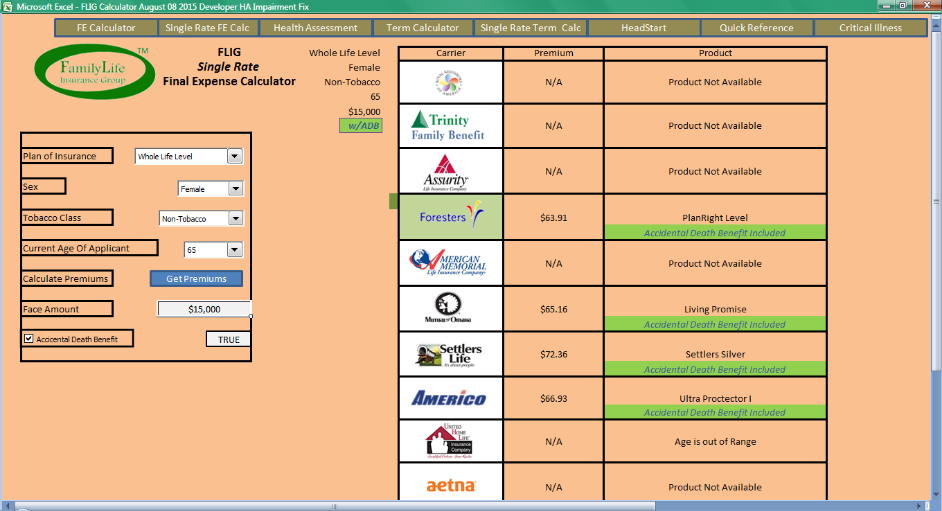
Task: Click the Plan of Insurance label
Action: click(x=67, y=156)
